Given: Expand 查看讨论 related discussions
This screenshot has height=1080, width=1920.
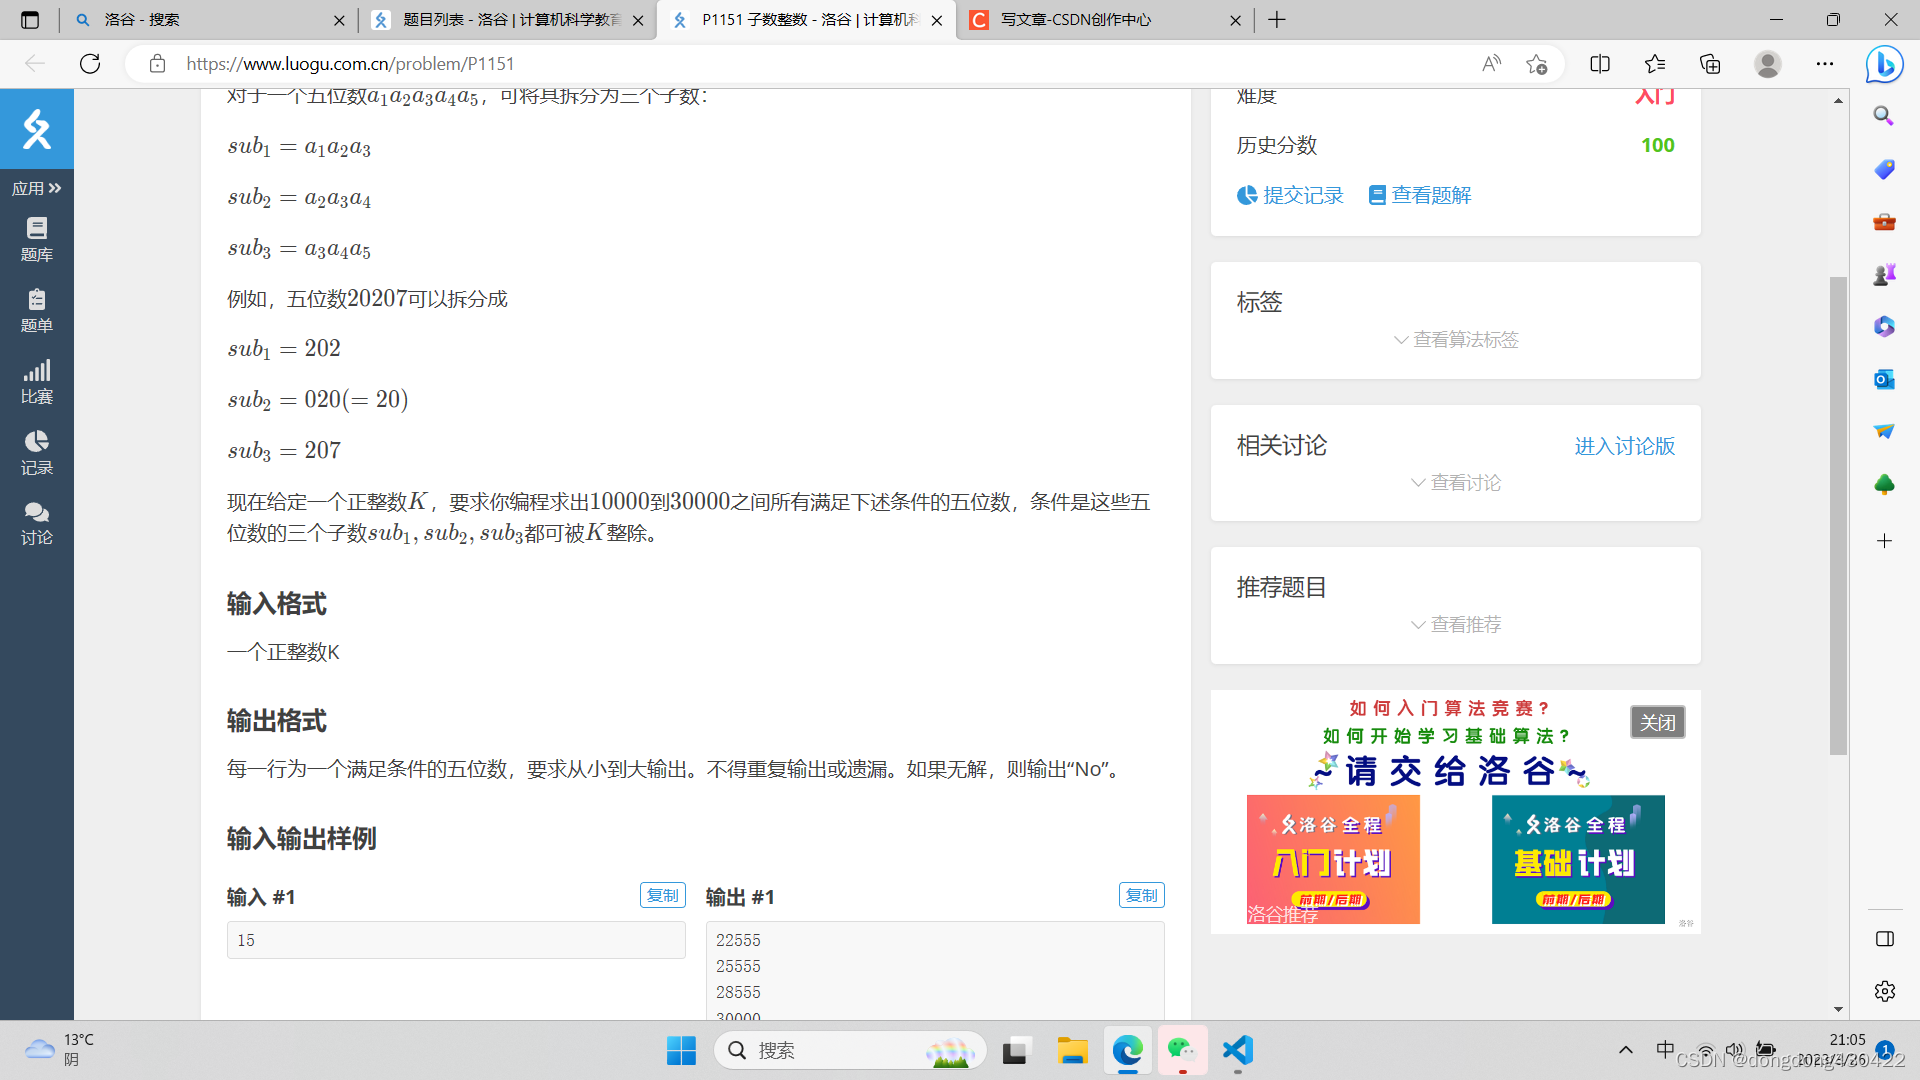Looking at the screenshot, I should [x=1456, y=483].
